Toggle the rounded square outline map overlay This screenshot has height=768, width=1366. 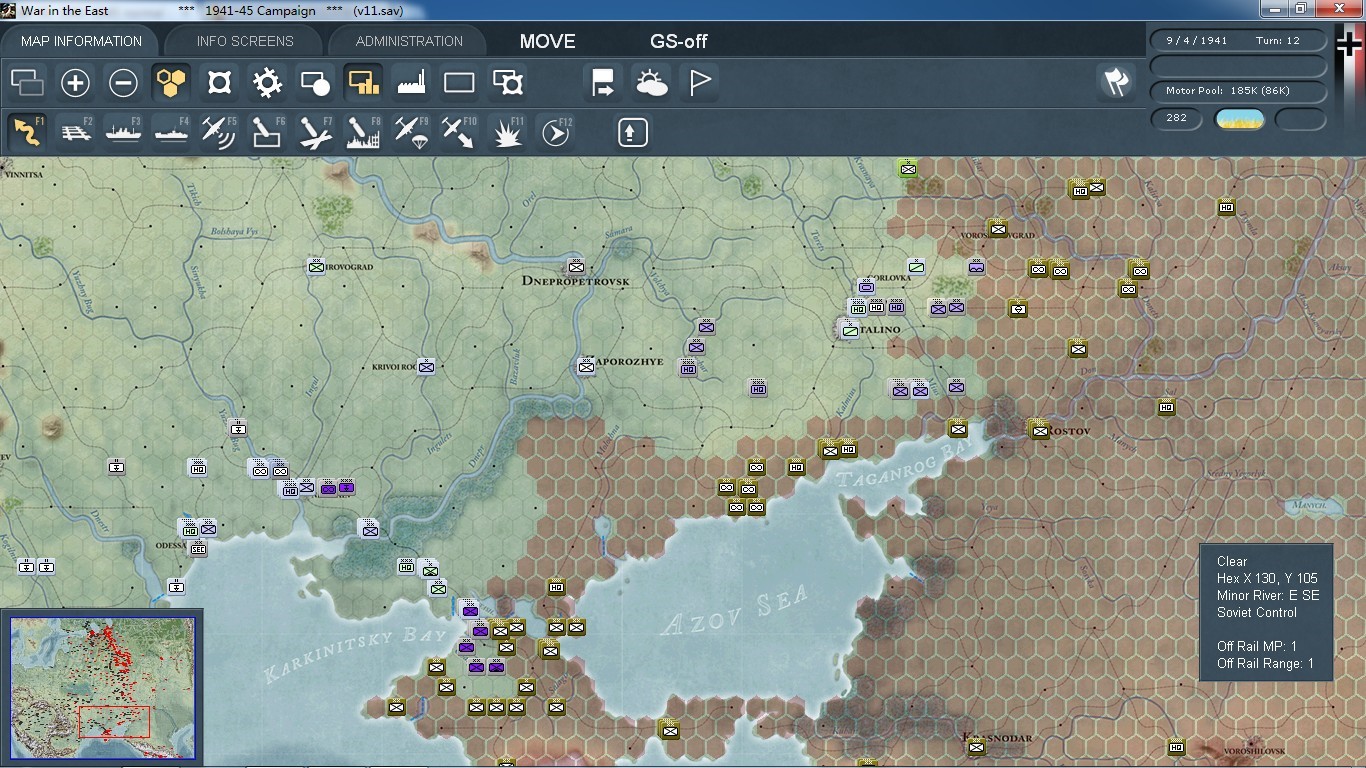click(x=219, y=83)
